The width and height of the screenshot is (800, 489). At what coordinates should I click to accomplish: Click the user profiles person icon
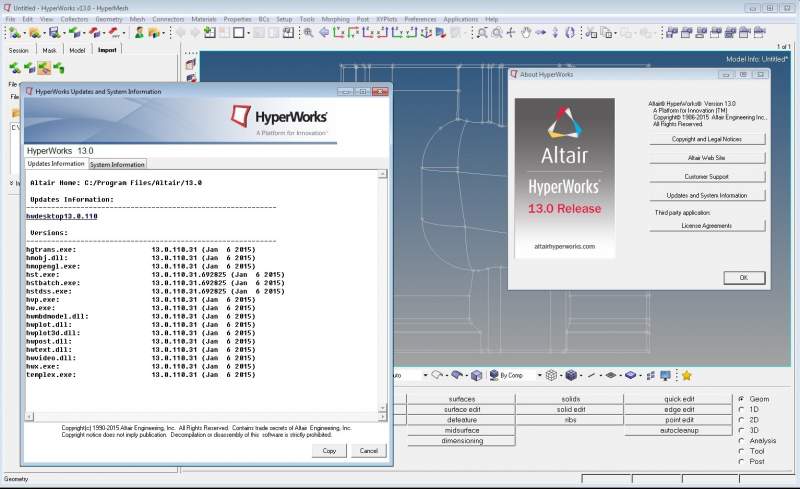pos(140,32)
